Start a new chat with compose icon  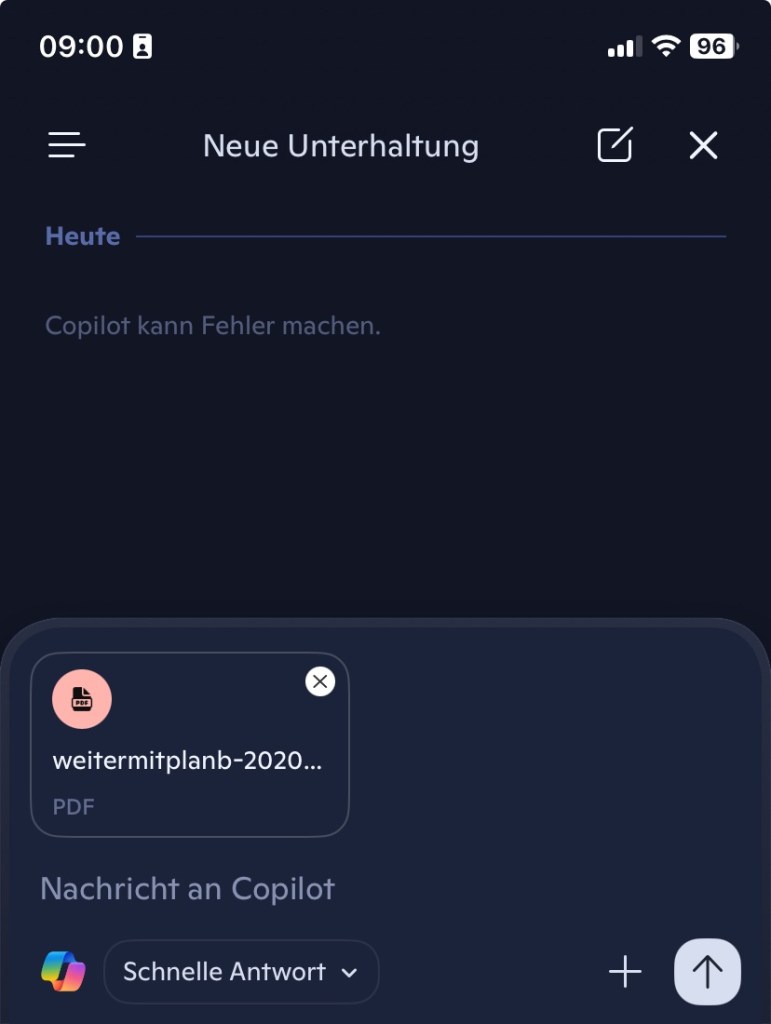coord(615,146)
